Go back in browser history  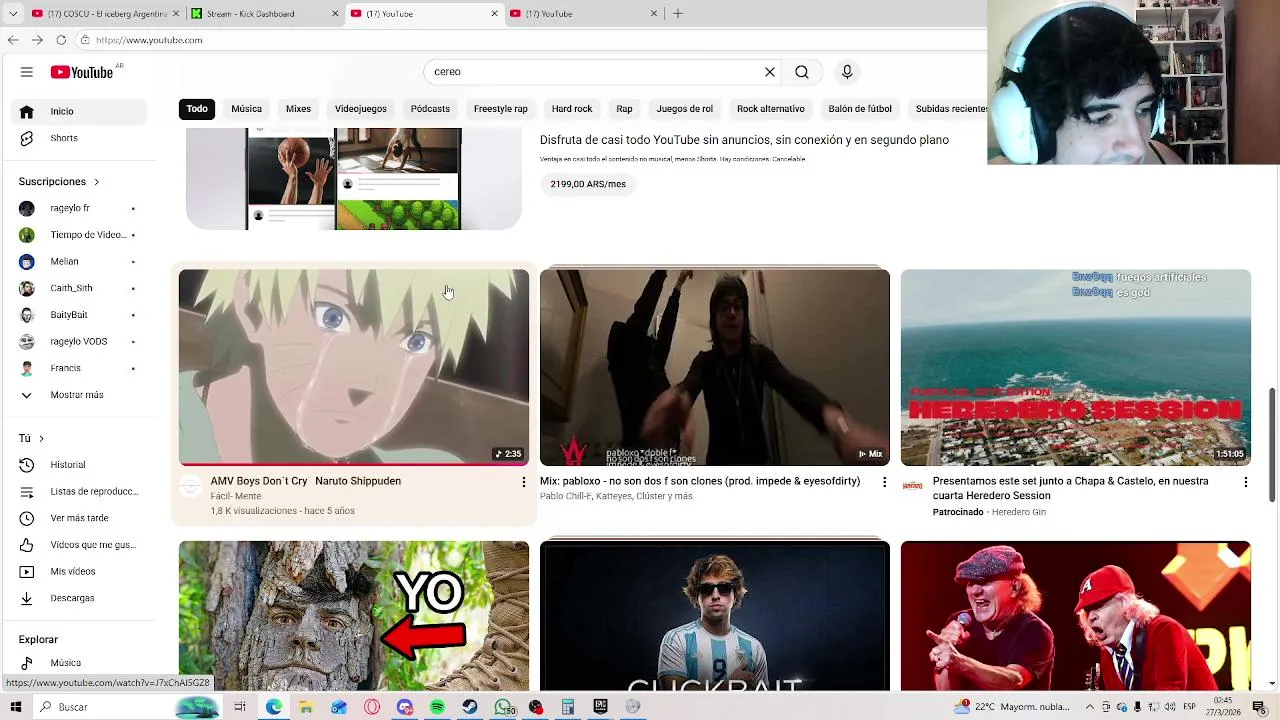point(13,40)
